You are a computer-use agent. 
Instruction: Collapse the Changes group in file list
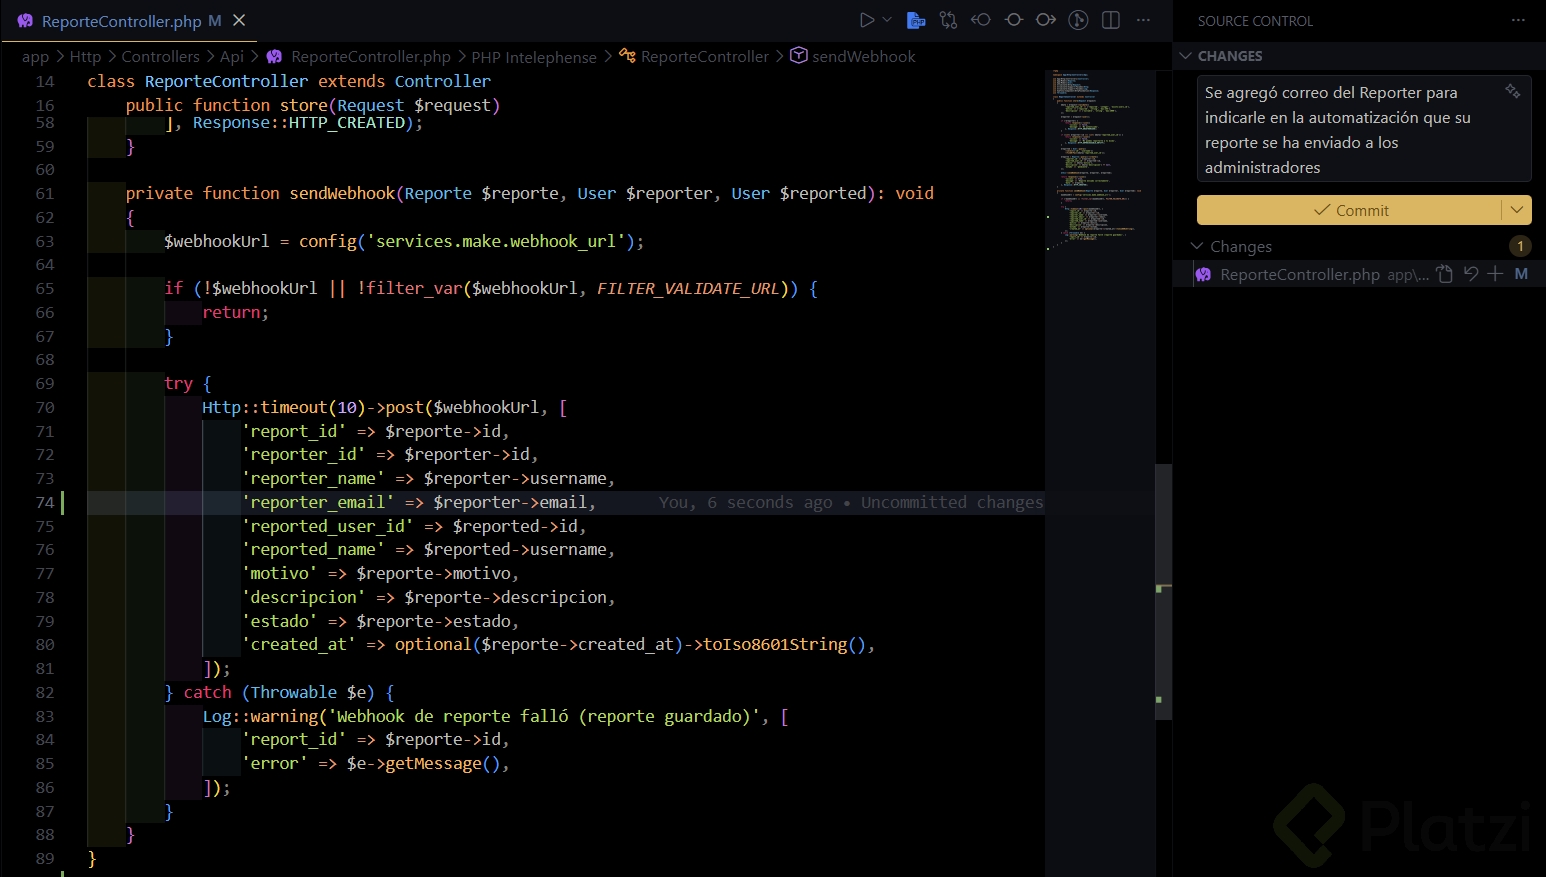[1197, 246]
